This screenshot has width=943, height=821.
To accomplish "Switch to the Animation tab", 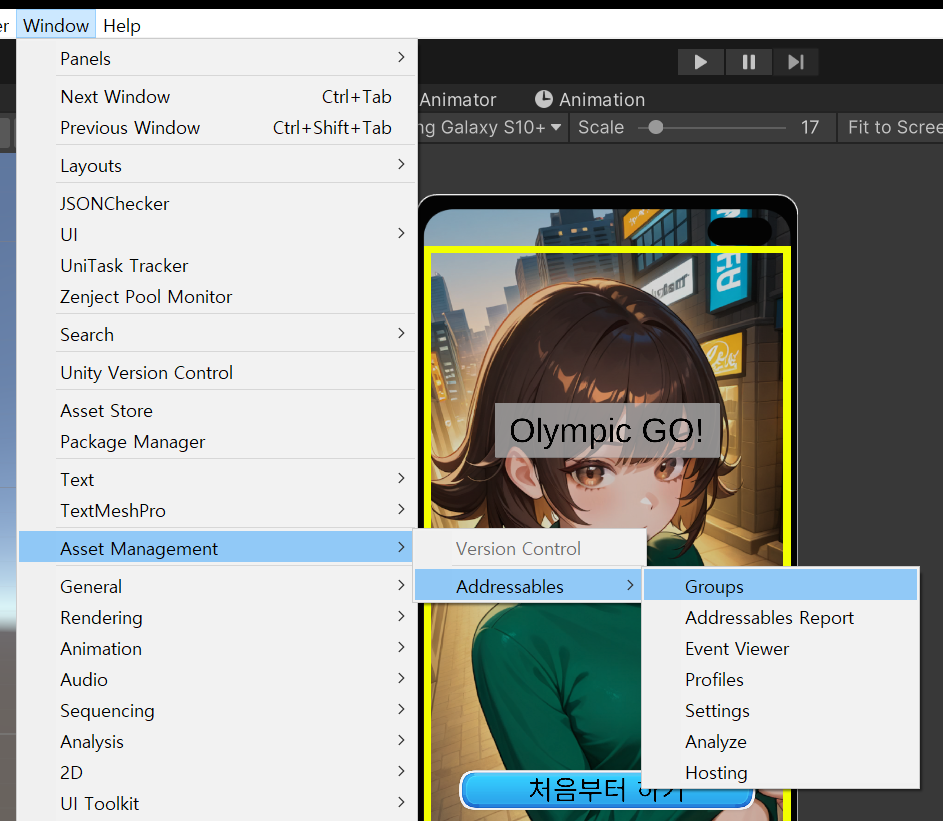I will [590, 99].
